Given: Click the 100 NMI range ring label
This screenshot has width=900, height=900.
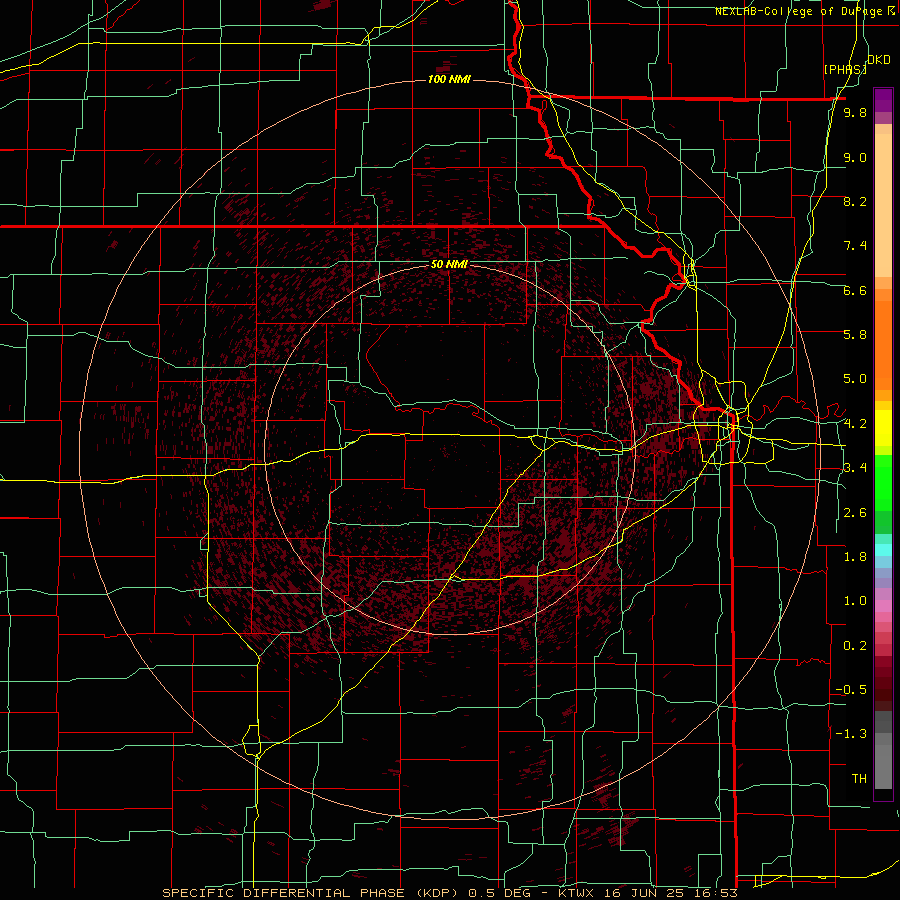Looking at the screenshot, I should [x=449, y=79].
